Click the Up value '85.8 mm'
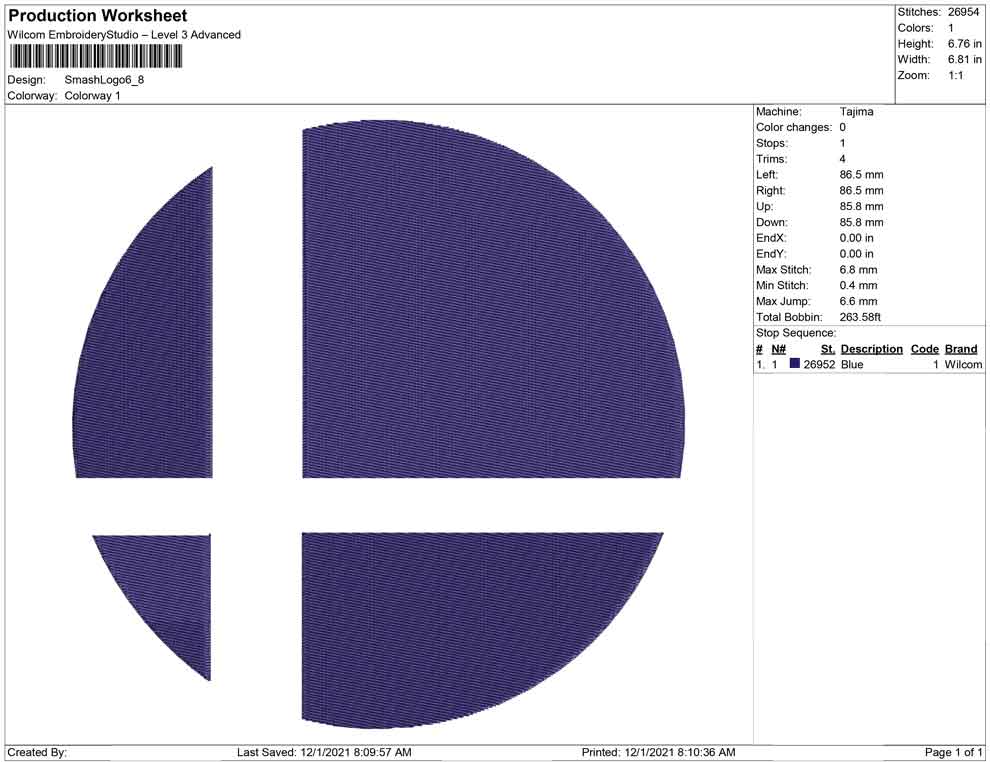This screenshot has width=990, height=762. coord(861,206)
